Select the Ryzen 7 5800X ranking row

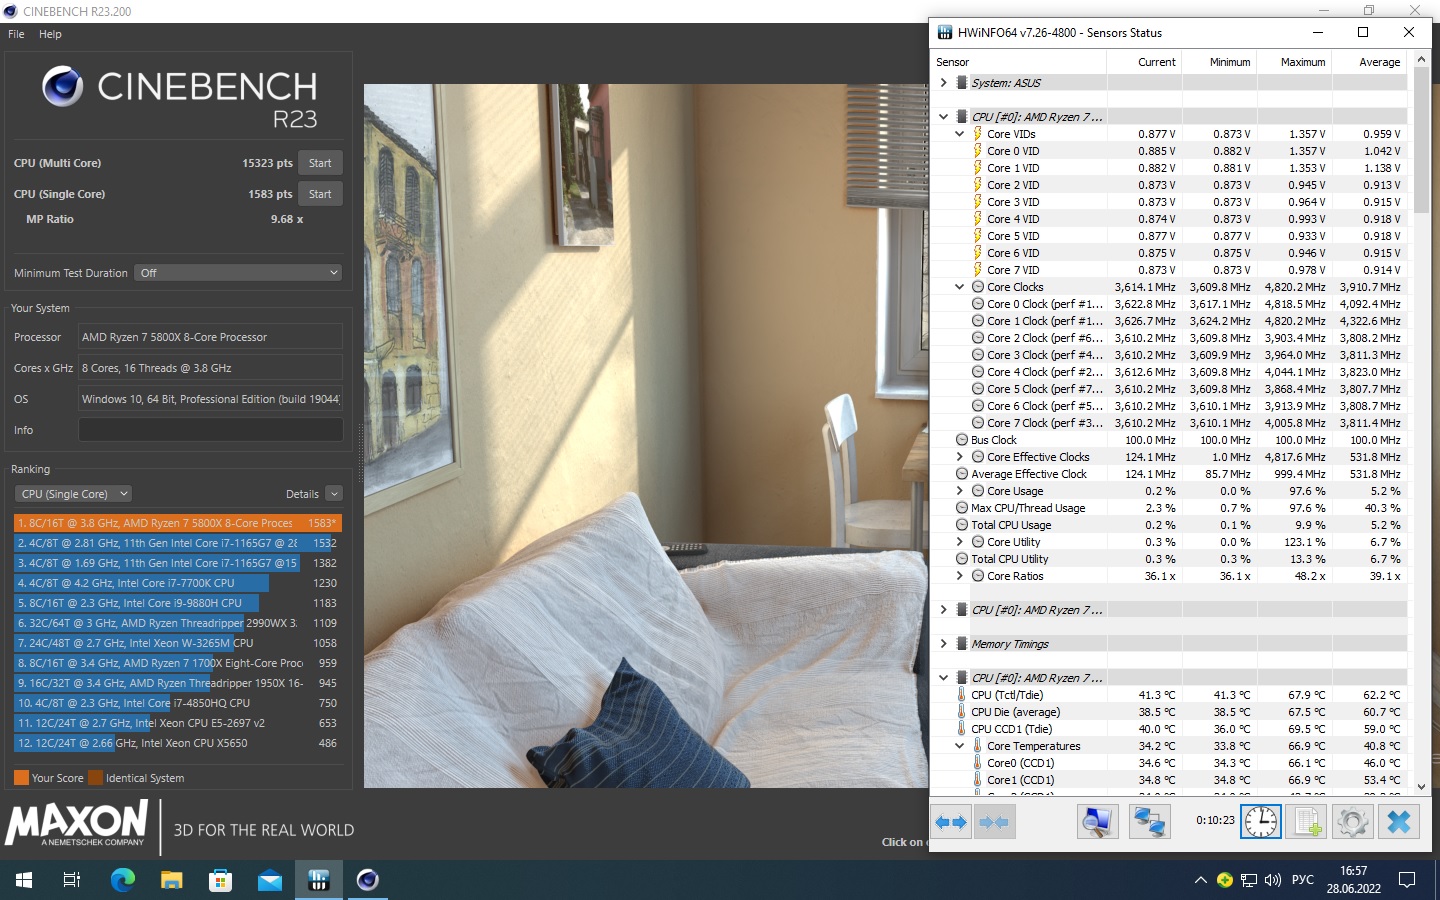[x=178, y=523]
